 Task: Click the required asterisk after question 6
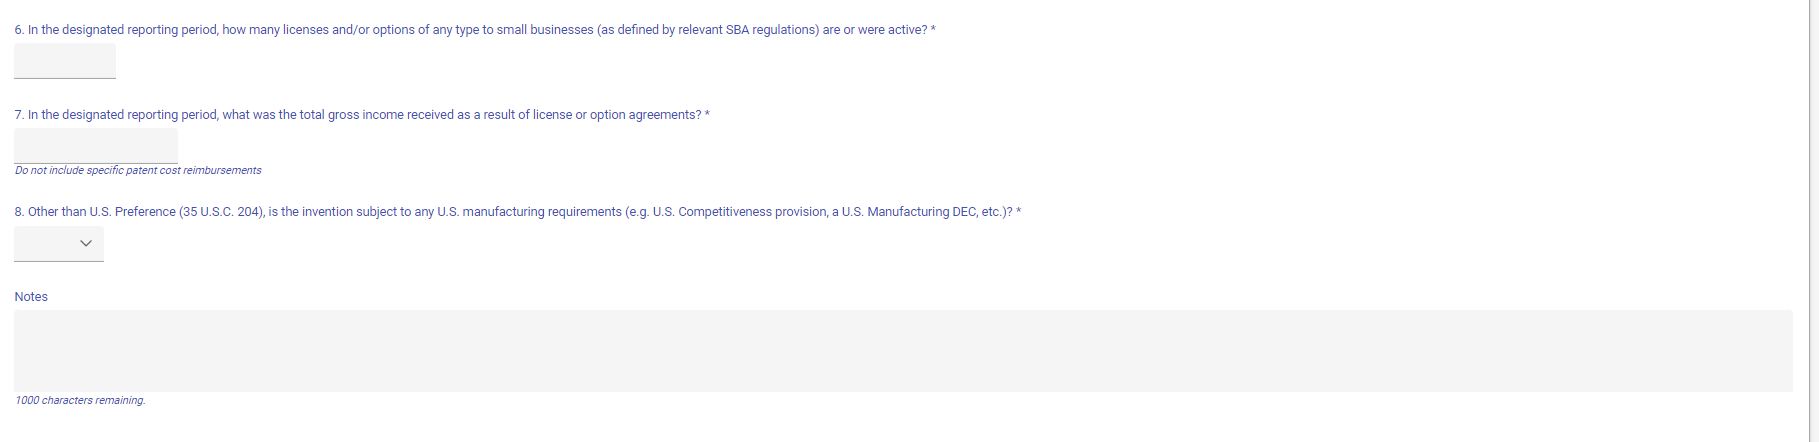click(933, 30)
